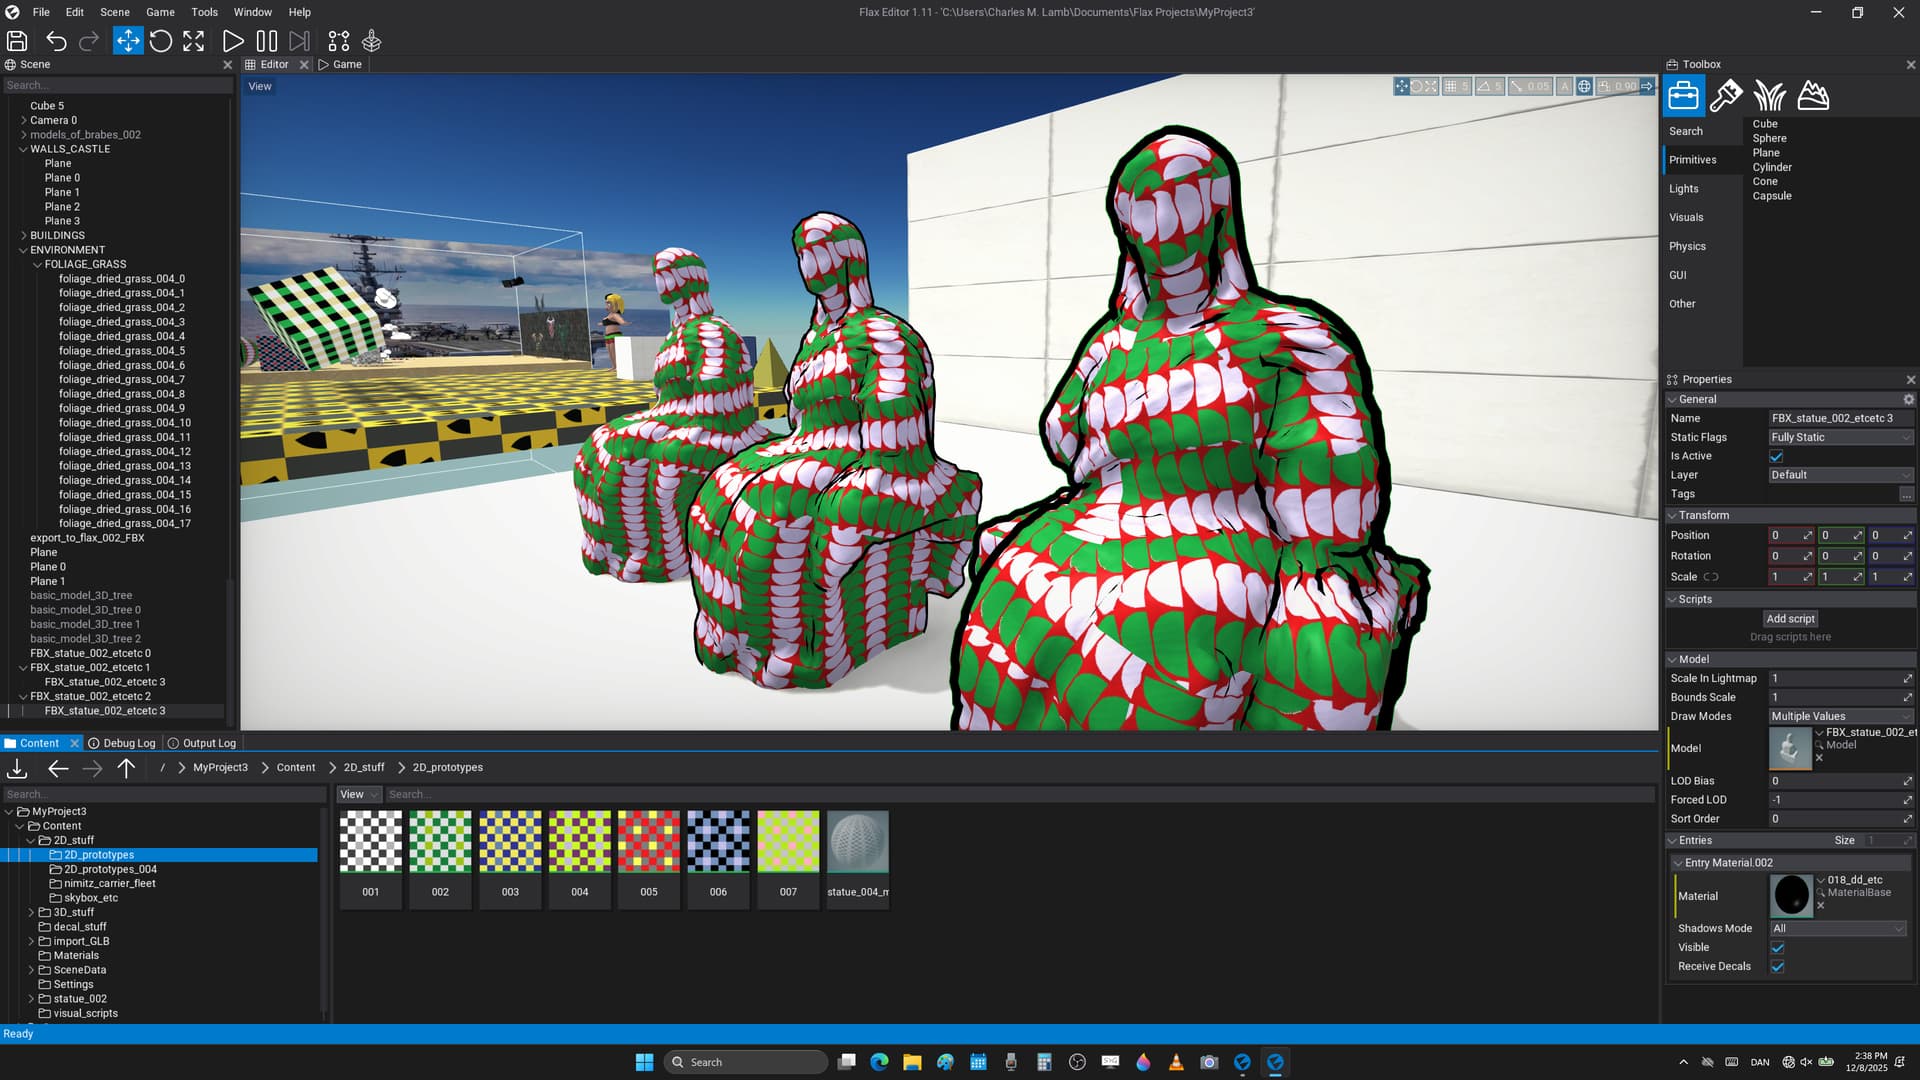Collapse the WALLS_CASTLE tree node
This screenshot has height=1080, width=1920.
[x=23, y=149]
